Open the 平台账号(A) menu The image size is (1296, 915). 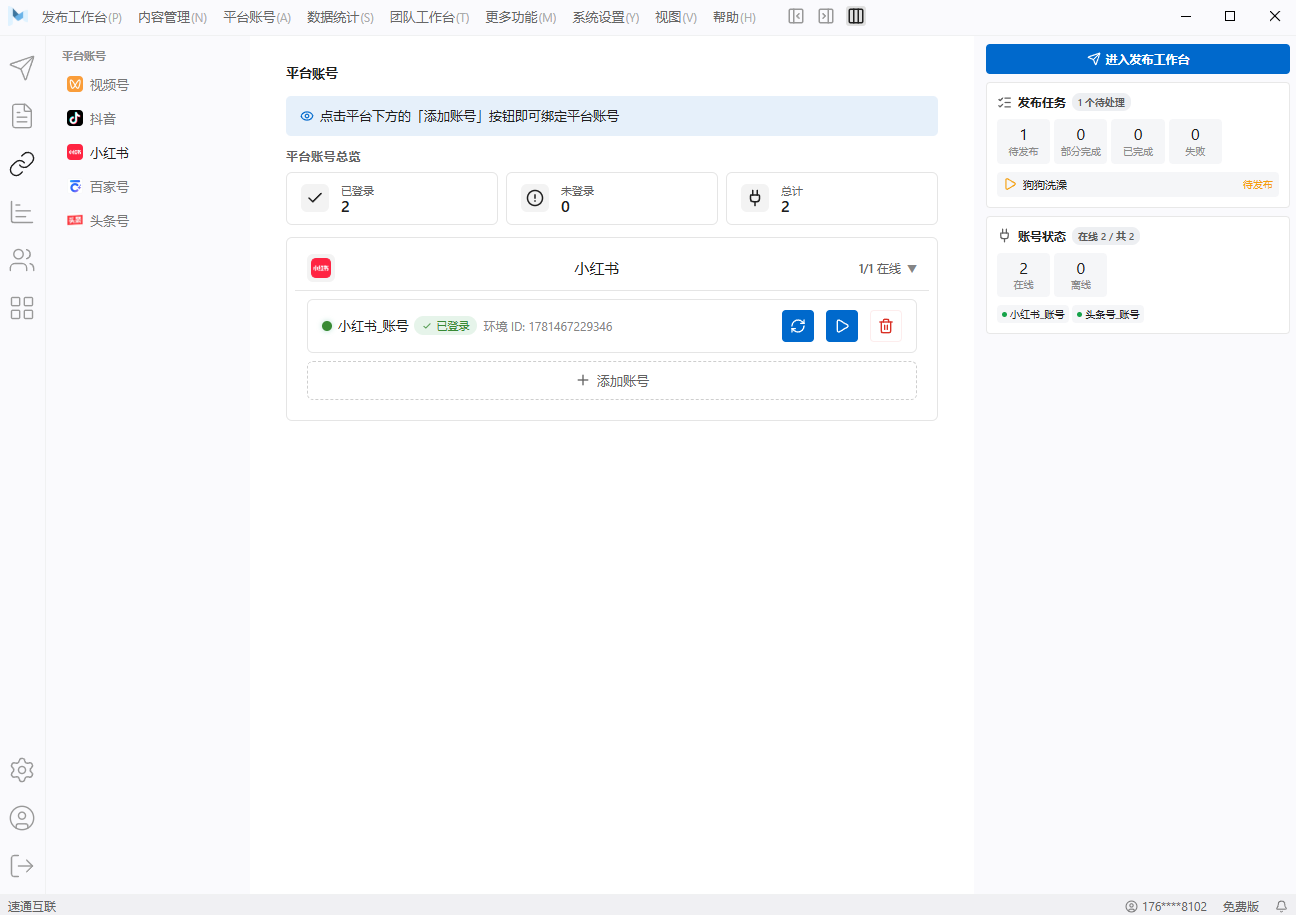tap(258, 17)
